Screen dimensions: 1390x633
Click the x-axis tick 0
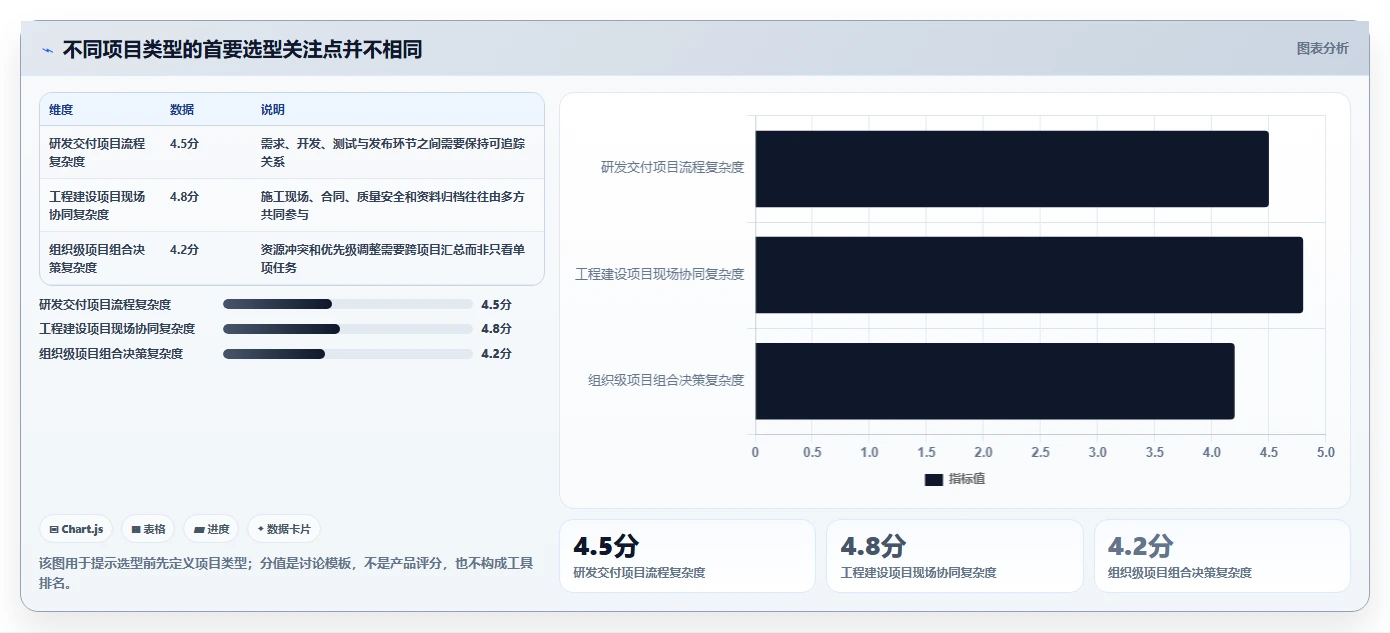(x=755, y=452)
